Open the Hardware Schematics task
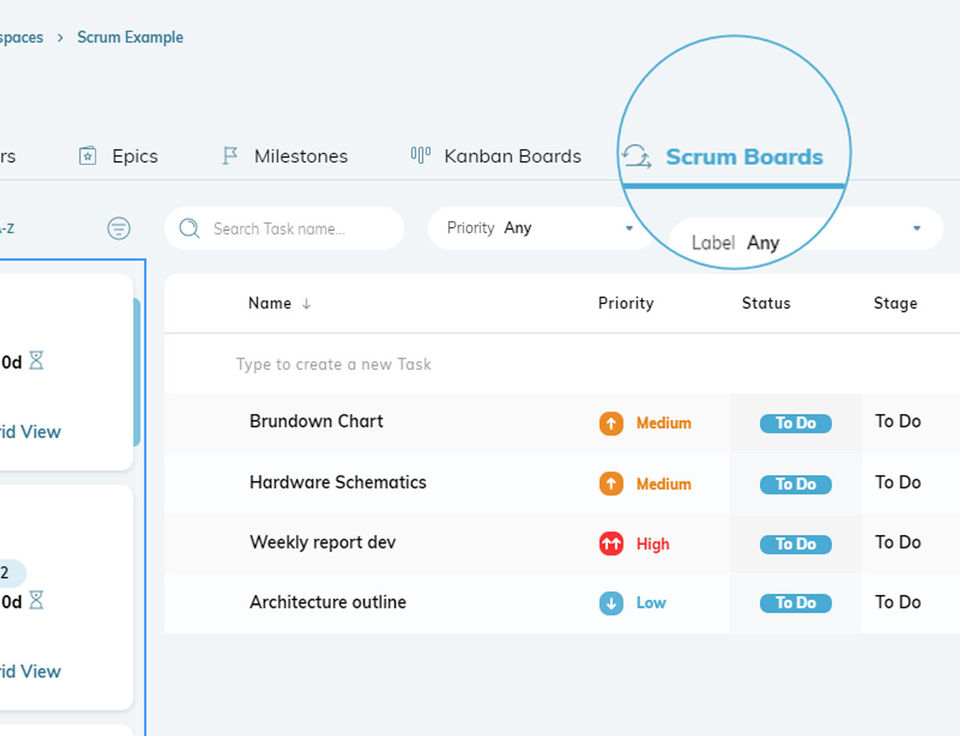This screenshot has width=960, height=736. [x=338, y=483]
